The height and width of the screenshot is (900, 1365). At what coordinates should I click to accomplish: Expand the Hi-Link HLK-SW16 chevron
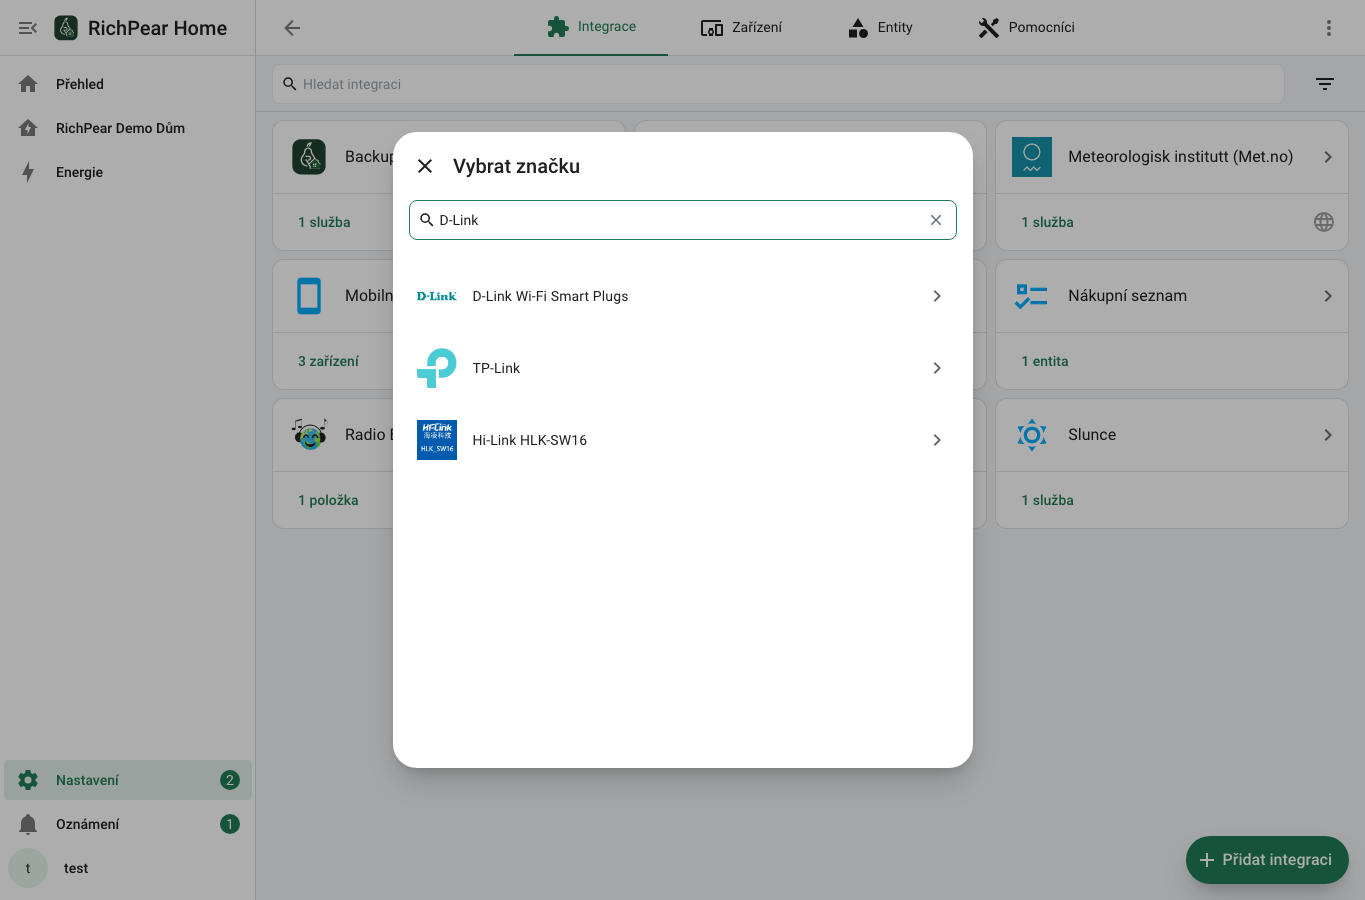pos(937,440)
